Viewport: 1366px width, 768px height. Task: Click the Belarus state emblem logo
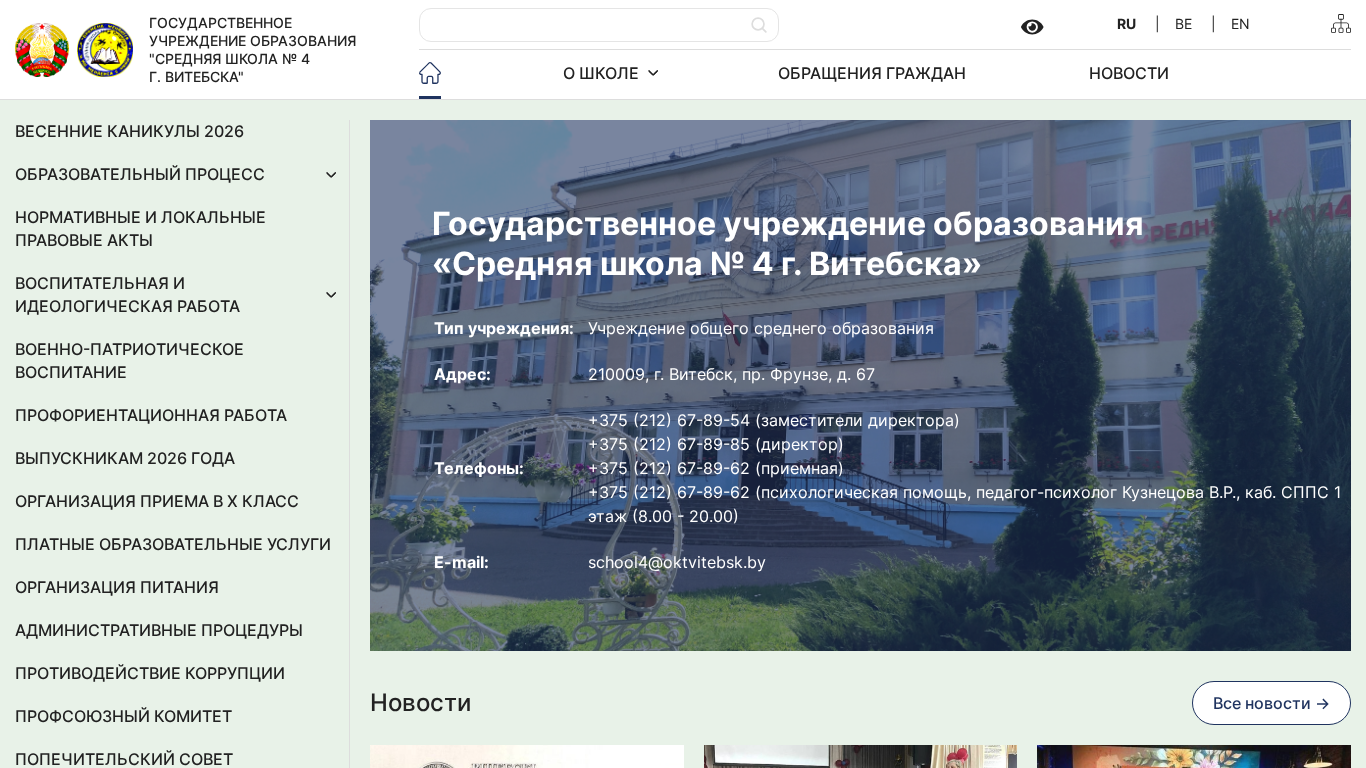(x=42, y=50)
